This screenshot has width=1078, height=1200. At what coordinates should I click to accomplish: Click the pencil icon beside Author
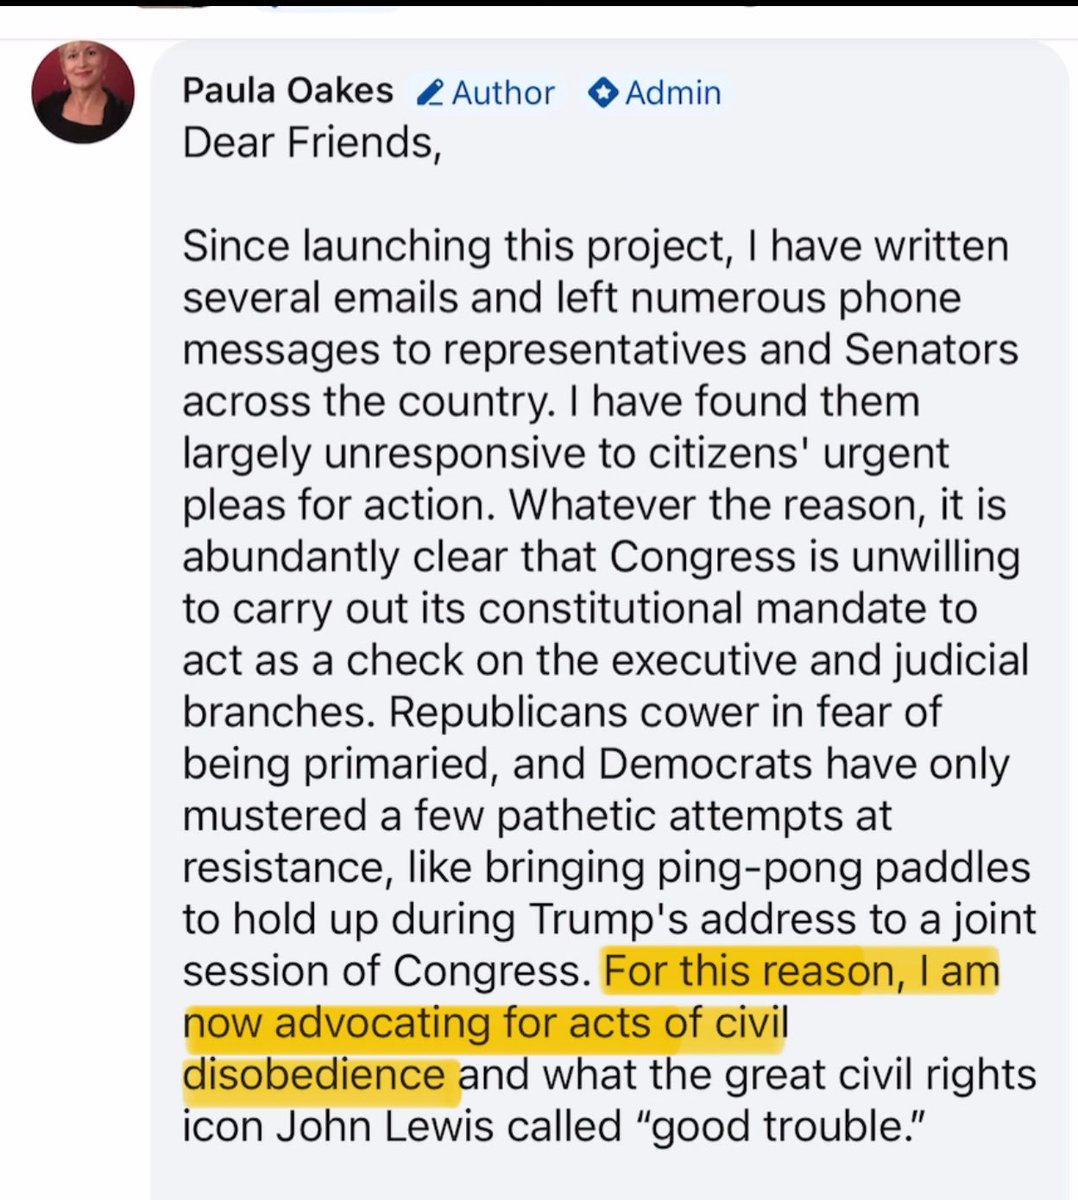pyautogui.click(x=431, y=94)
